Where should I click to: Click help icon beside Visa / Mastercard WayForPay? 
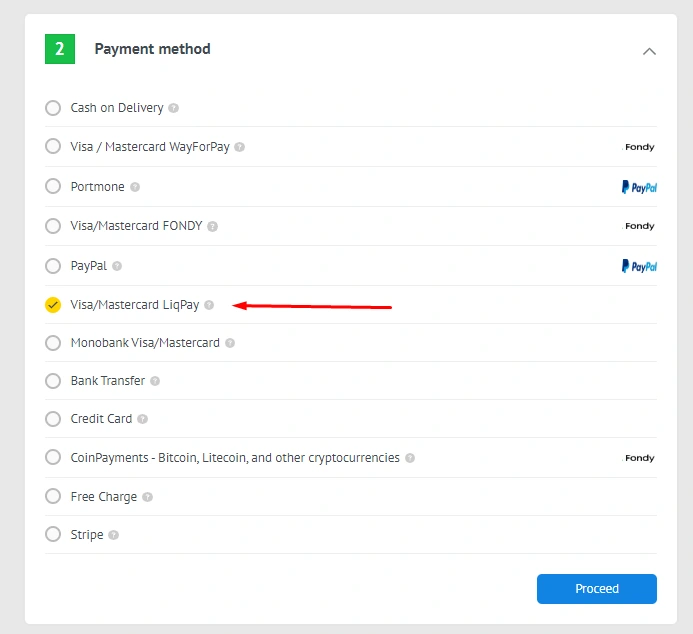[240, 147]
